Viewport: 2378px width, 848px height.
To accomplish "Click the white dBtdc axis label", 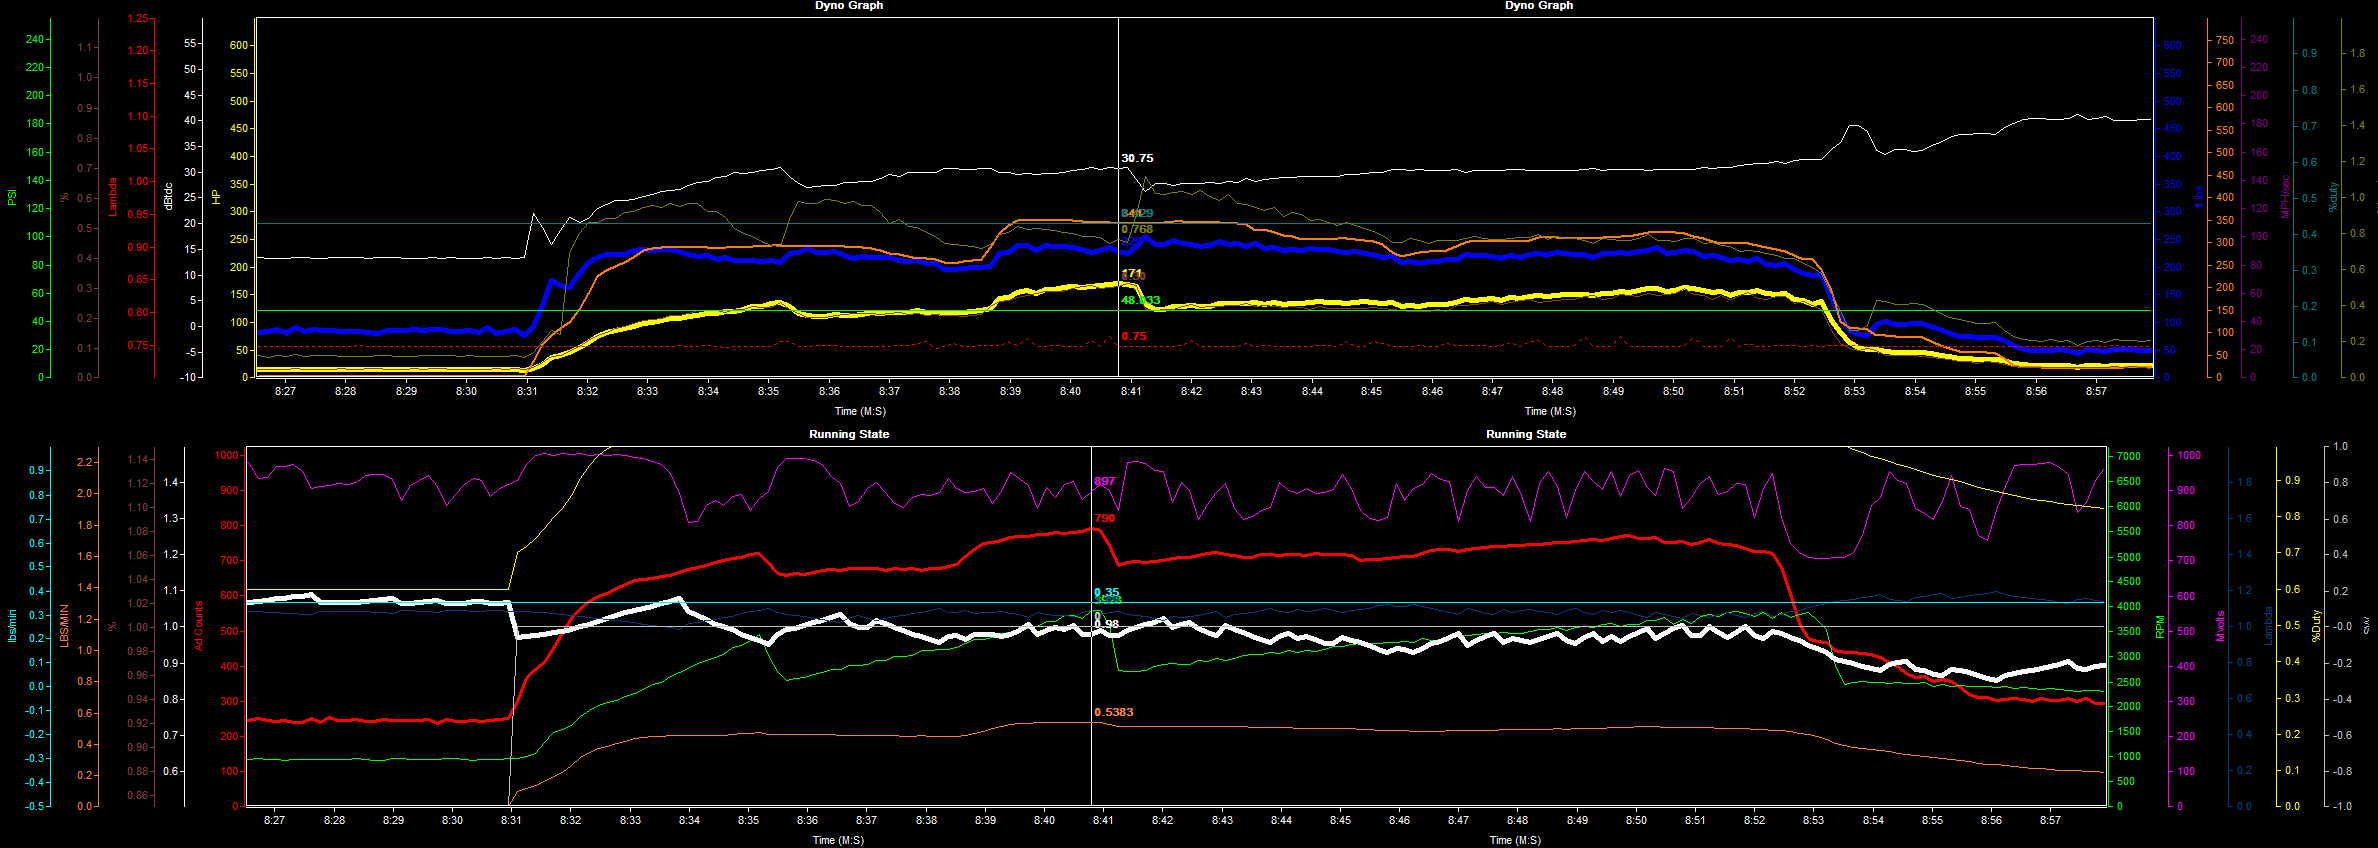I will [168, 196].
